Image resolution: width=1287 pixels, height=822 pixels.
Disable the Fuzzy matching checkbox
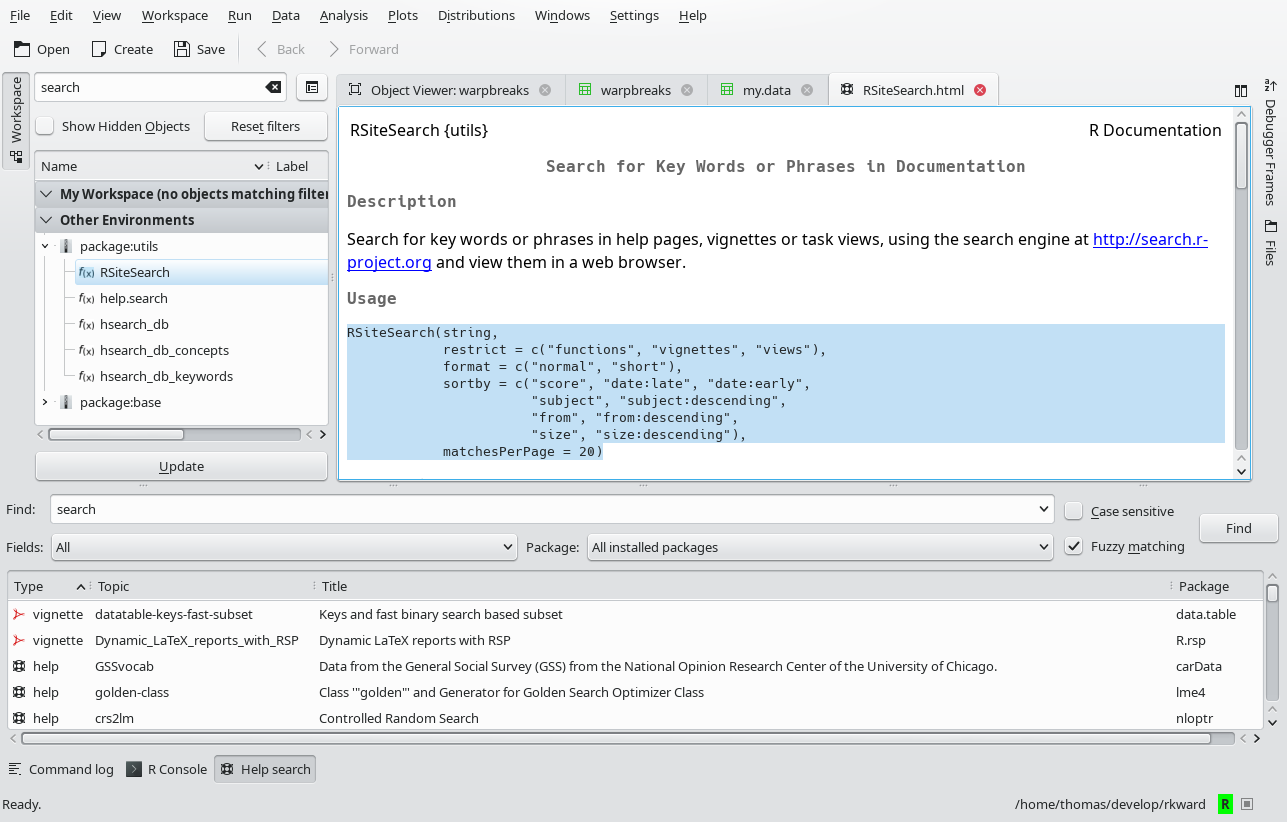1074,547
